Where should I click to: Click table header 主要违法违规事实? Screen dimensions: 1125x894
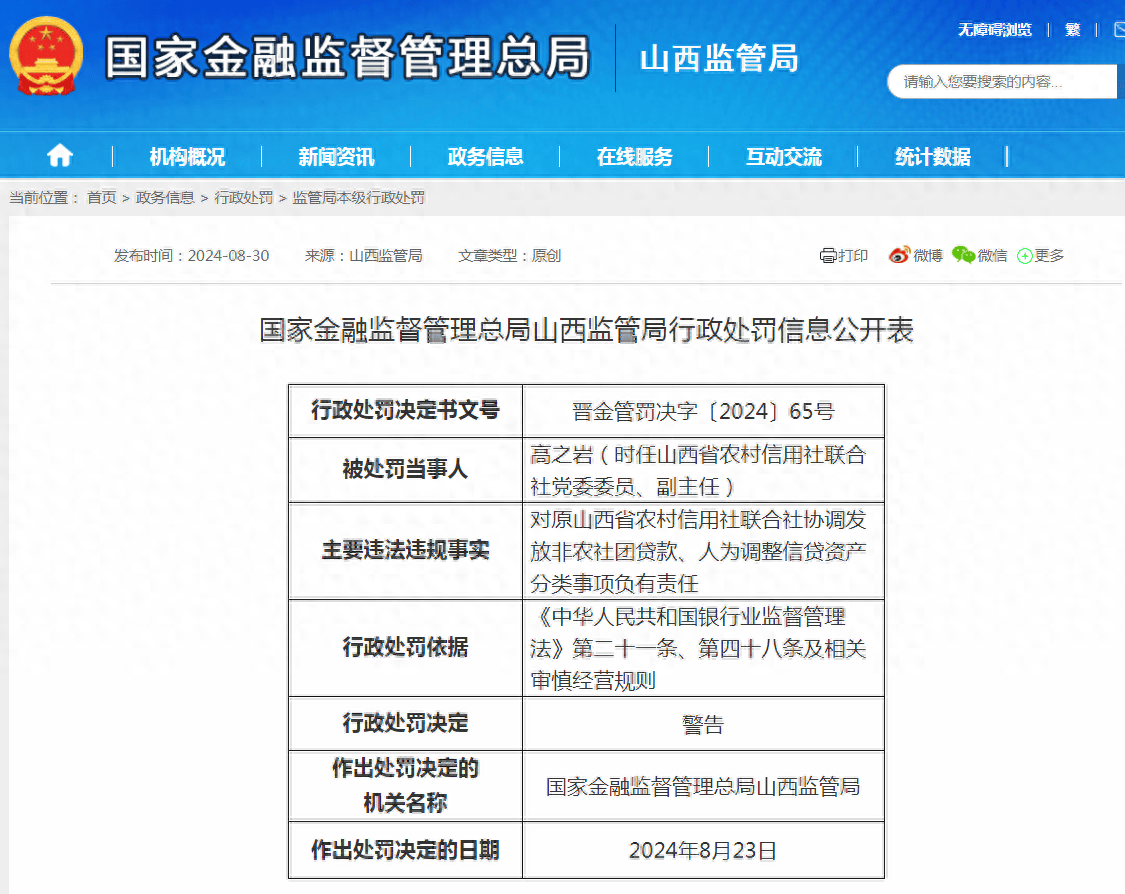[405, 550]
